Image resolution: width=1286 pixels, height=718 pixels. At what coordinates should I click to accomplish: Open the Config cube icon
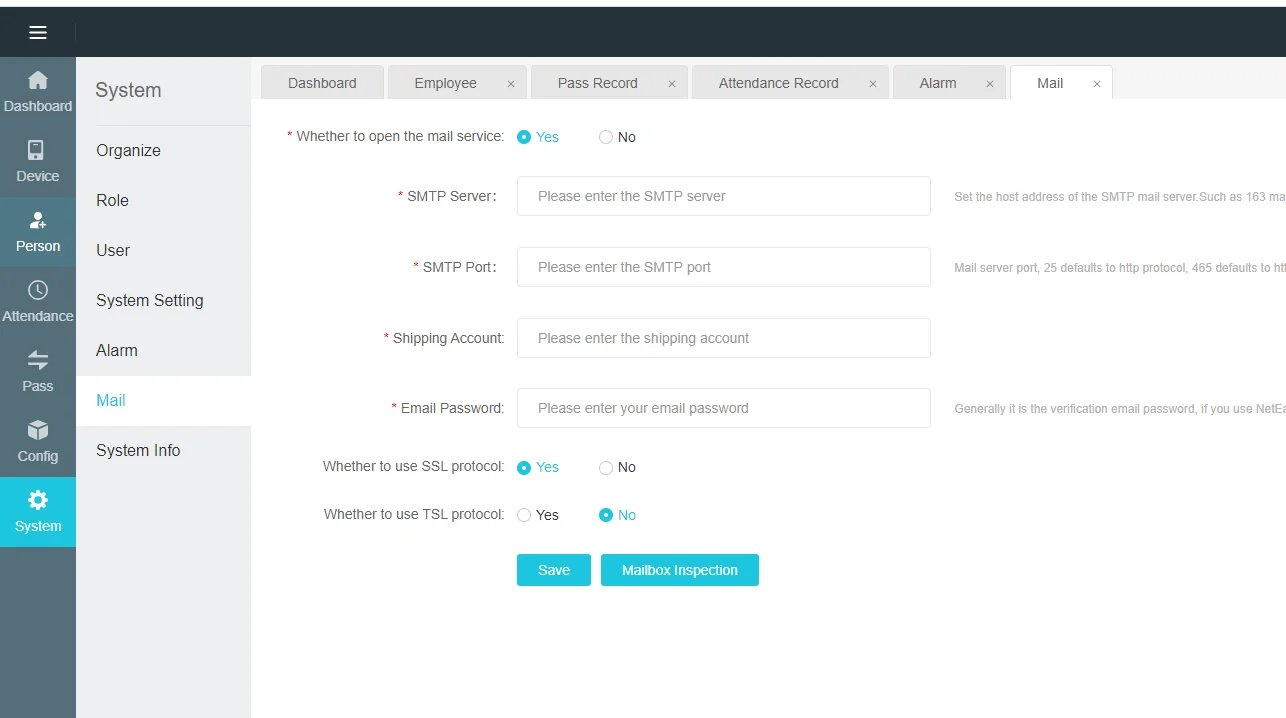[x=38, y=431]
